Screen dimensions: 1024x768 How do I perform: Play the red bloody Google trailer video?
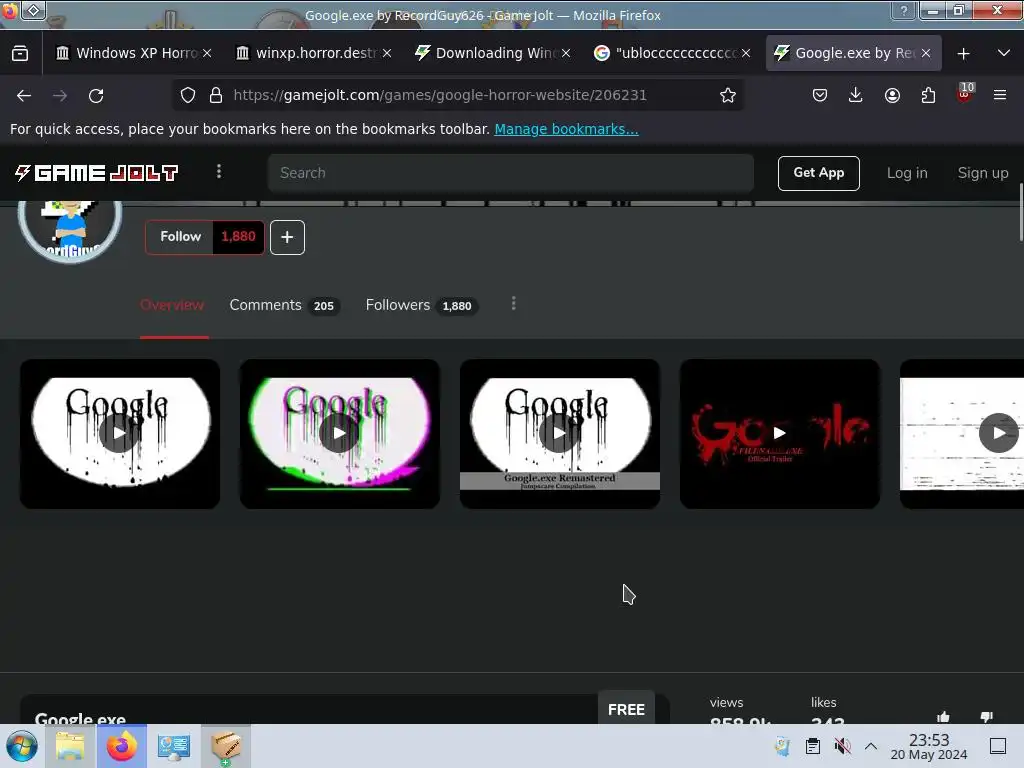(x=780, y=434)
